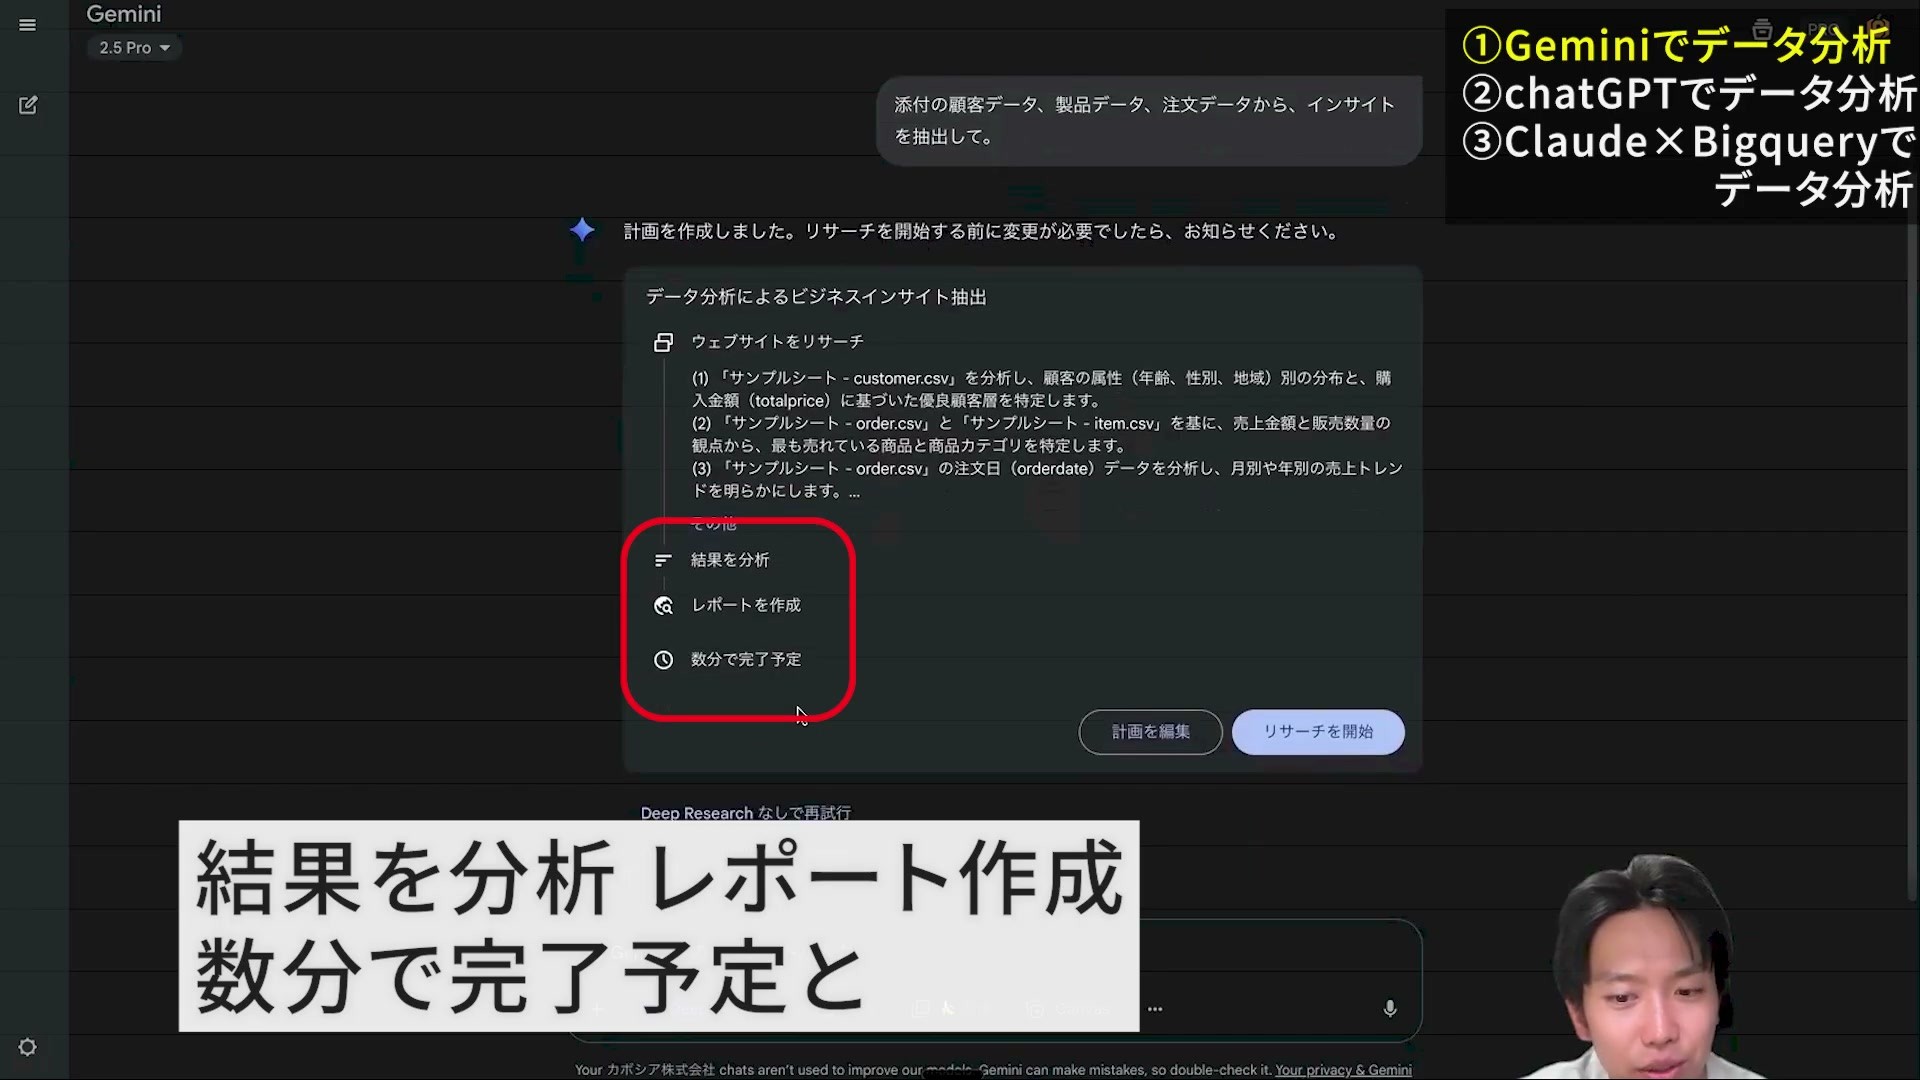Click the リサーチを開始 button
This screenshot has height=1080, width=1920.
click(x=1318, y=732)
